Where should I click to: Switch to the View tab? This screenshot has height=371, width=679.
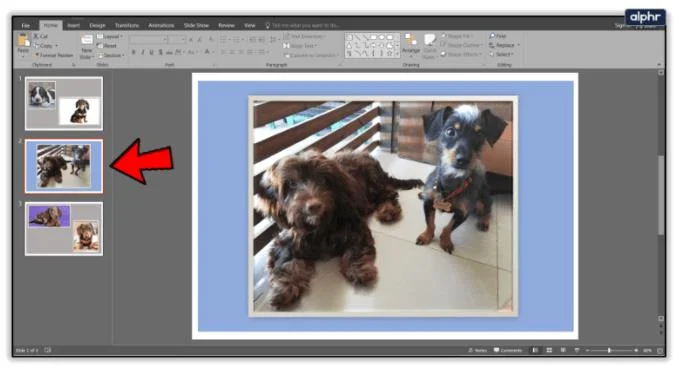[x=249, y=26]
